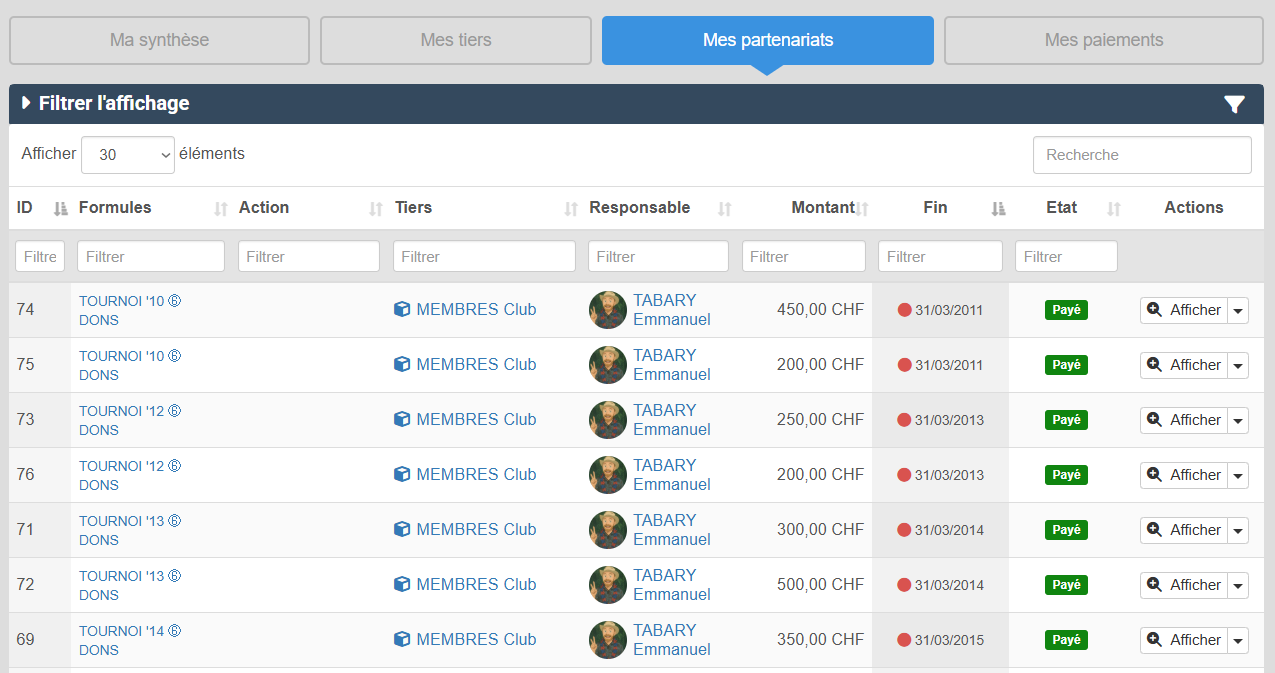The height and width of the screenshot is (673, 1275).
Task: Click the Payé badge in row 72
Action: click(1066, 585)
